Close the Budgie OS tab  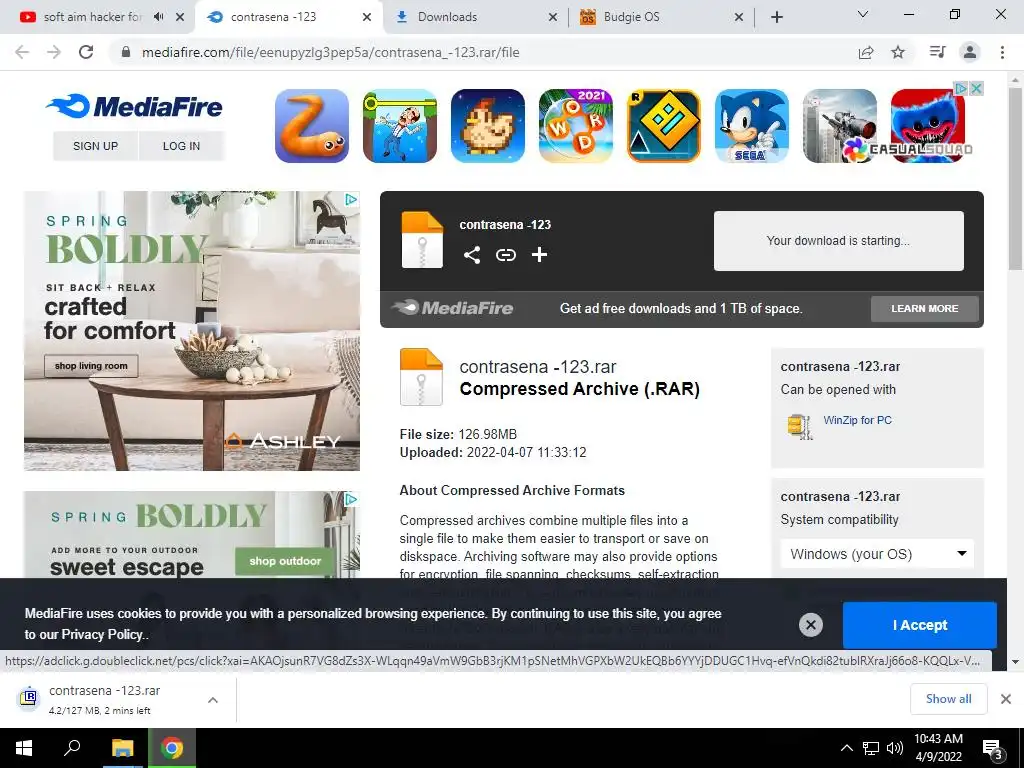[739, 17]
